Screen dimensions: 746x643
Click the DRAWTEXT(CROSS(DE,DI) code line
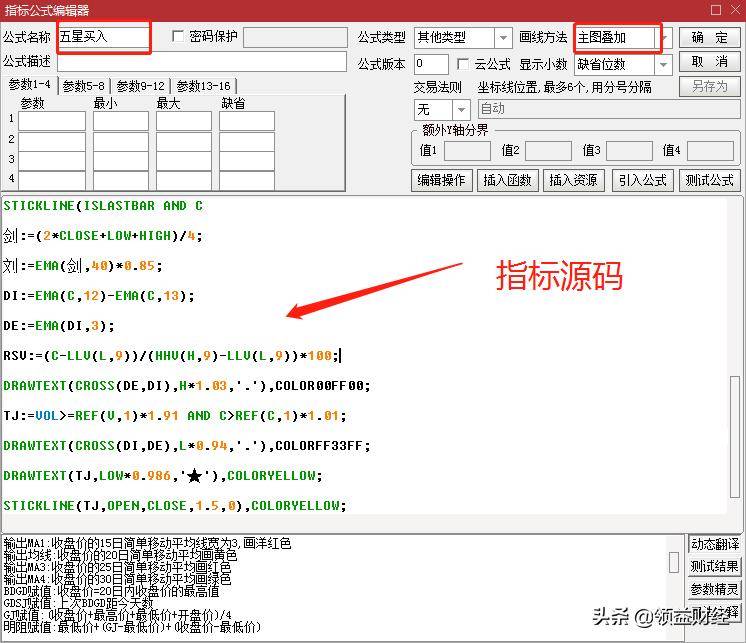coord(186,386)
